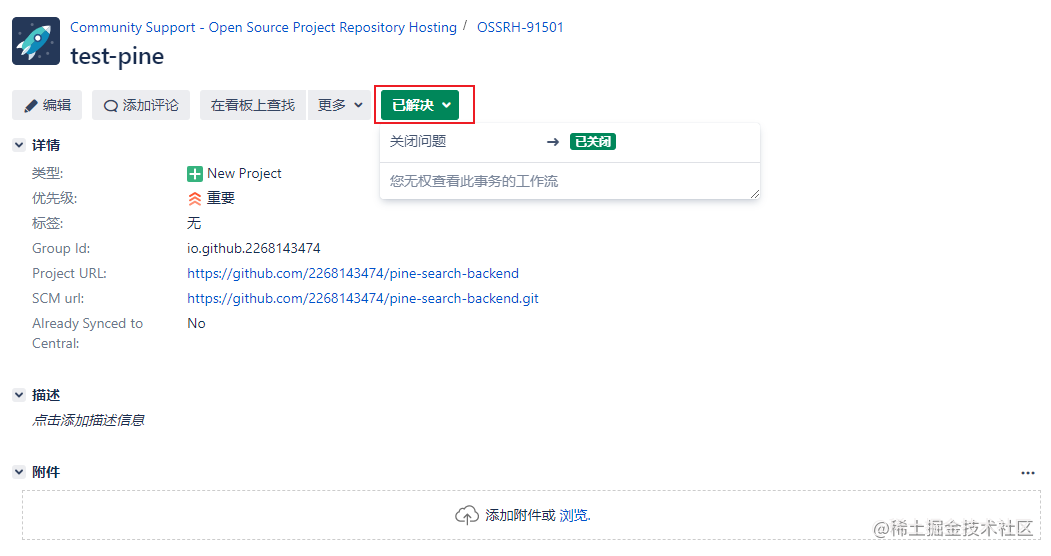Viewport: 1051px width, 556px height.
Task: Collapse the 描述 section chevron
Action: tap(19, 395)
